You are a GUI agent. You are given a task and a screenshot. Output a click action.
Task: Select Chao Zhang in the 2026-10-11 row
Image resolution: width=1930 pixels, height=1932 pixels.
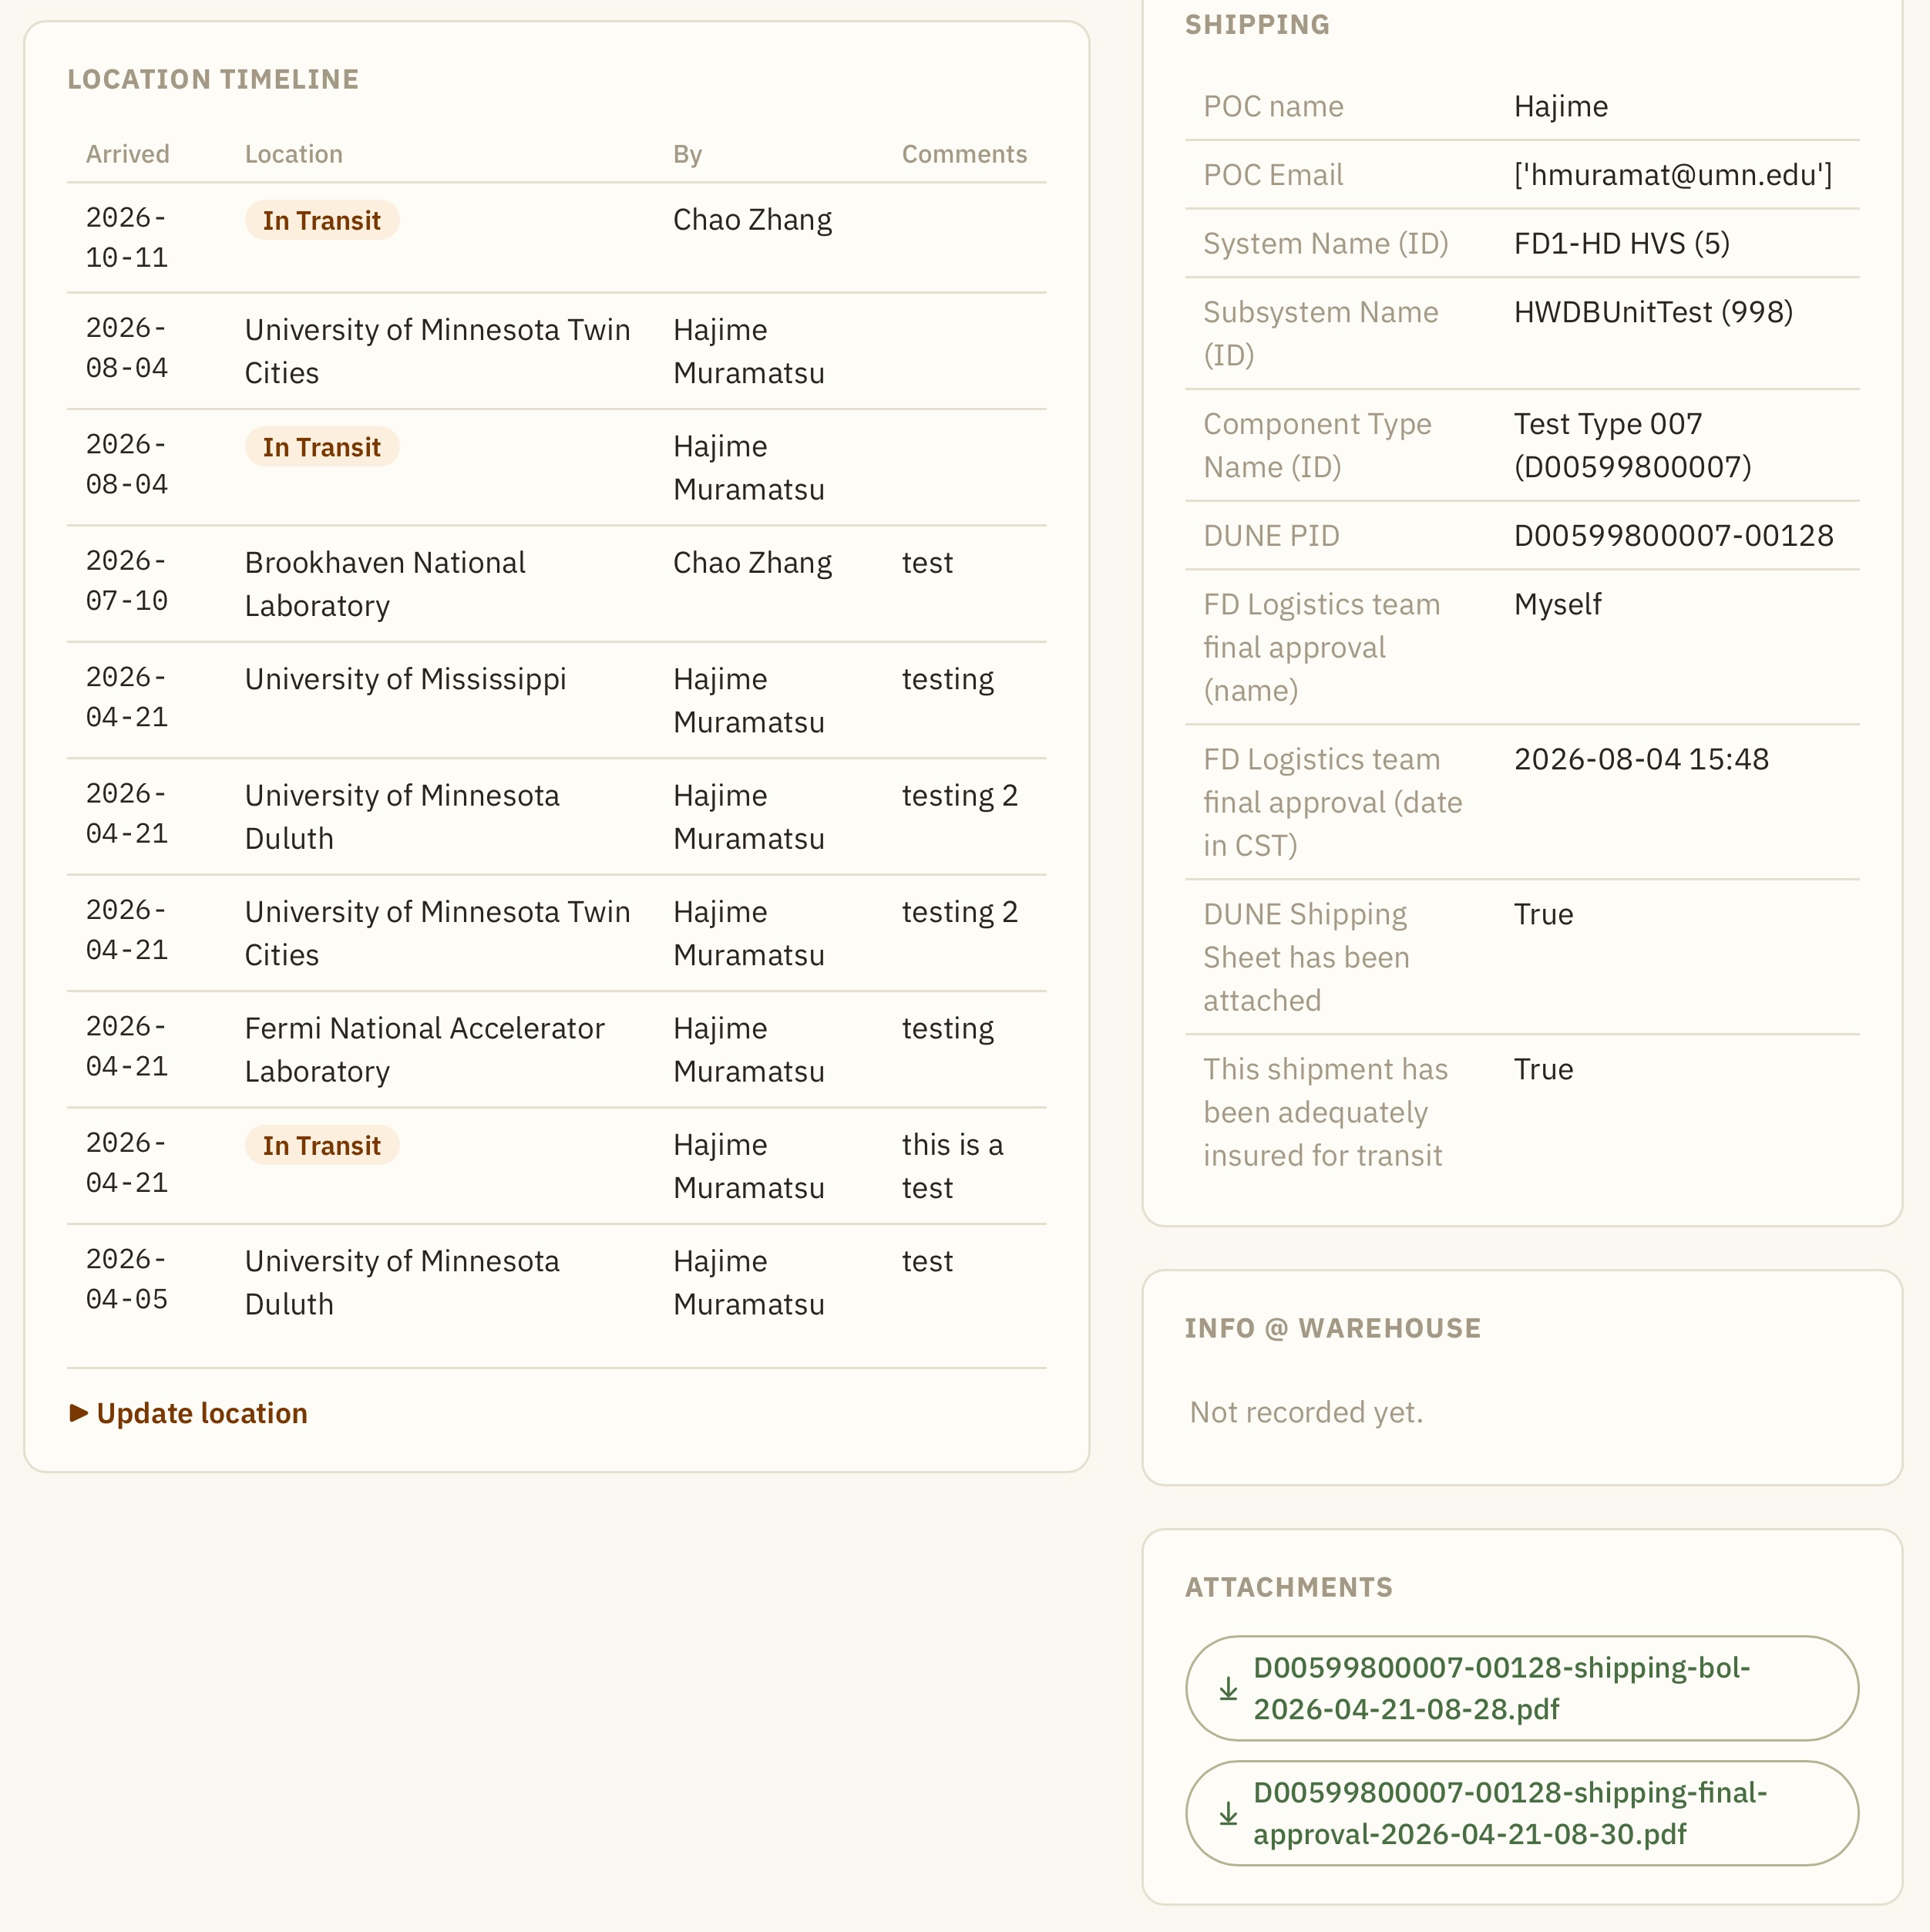752,220
